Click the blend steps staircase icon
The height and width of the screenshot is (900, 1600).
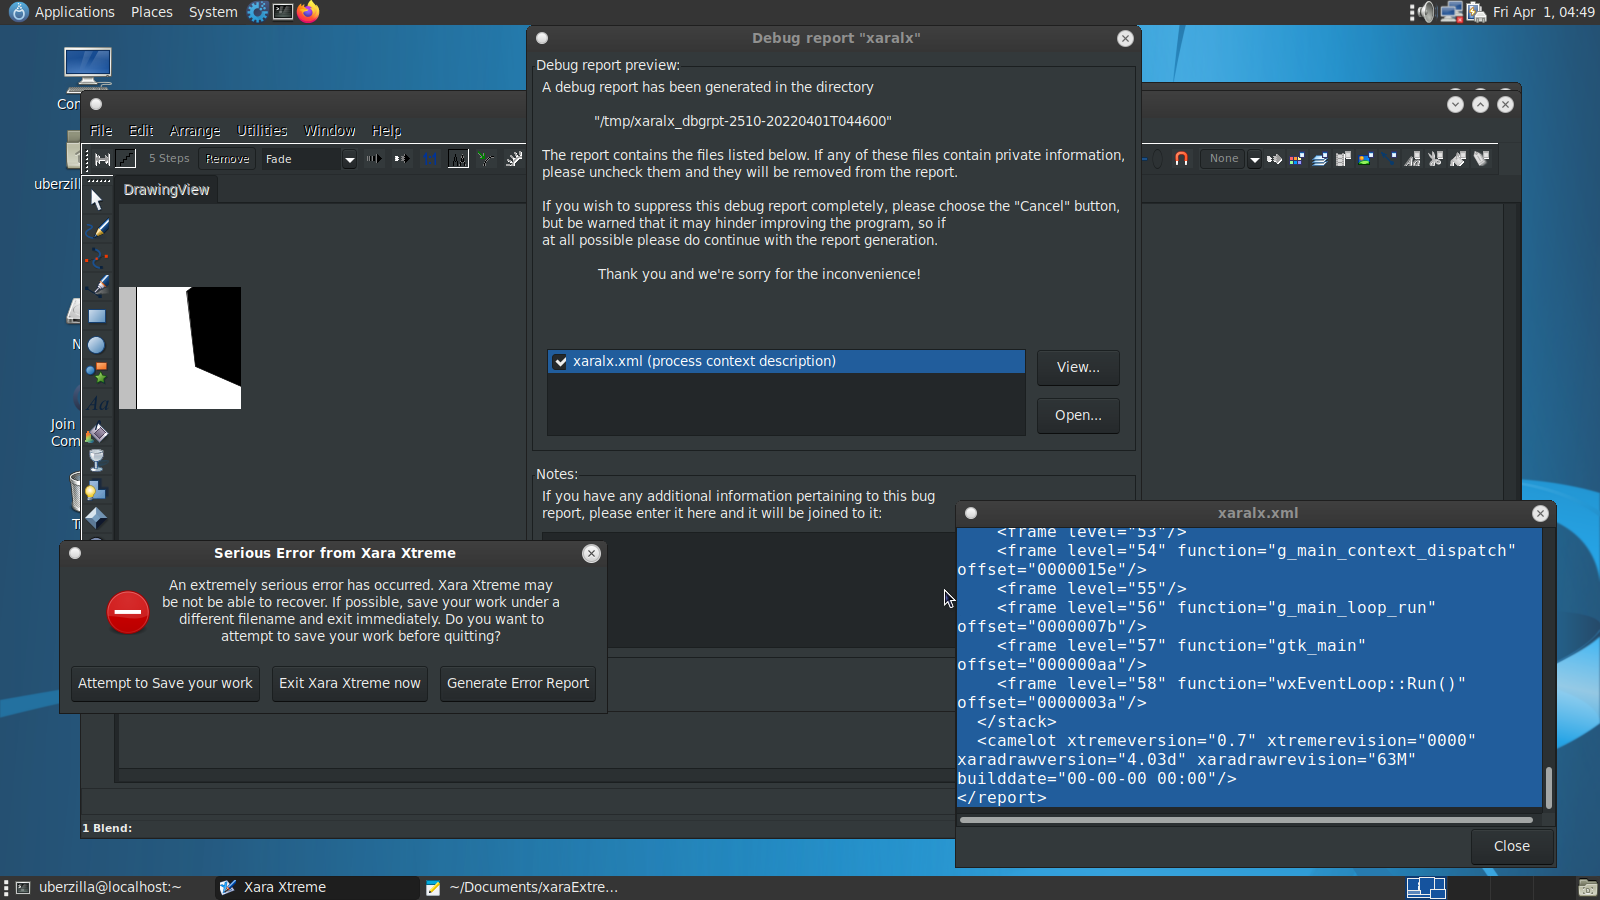[125, 159]
